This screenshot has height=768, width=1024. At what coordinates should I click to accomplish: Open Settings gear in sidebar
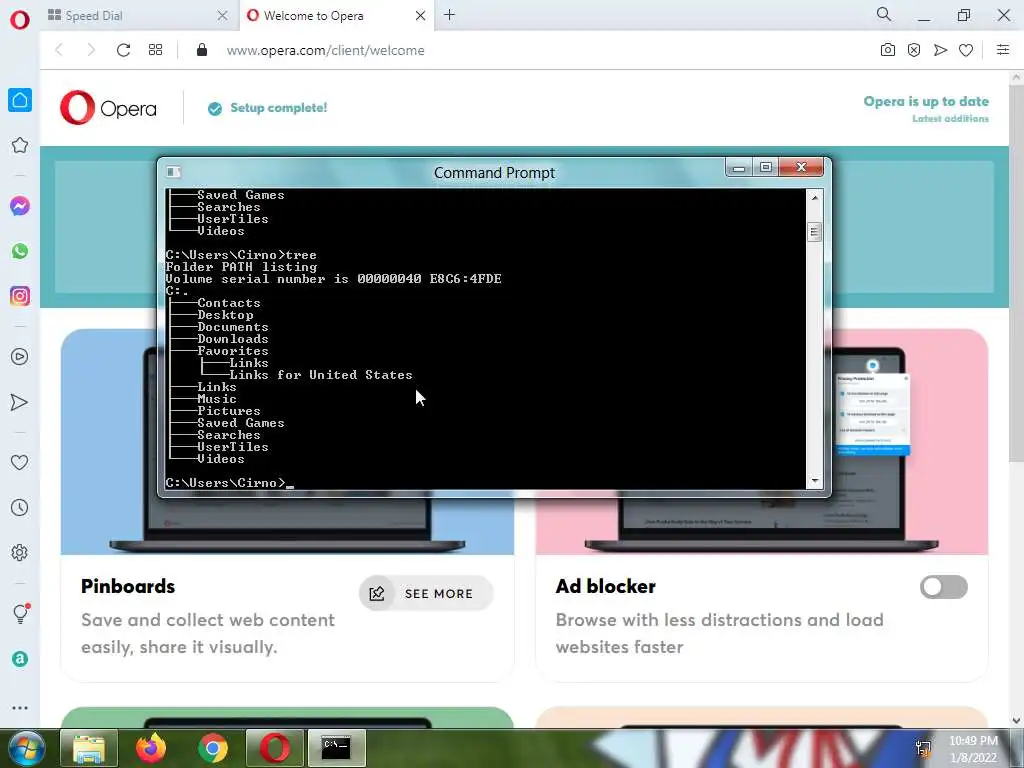20,552
